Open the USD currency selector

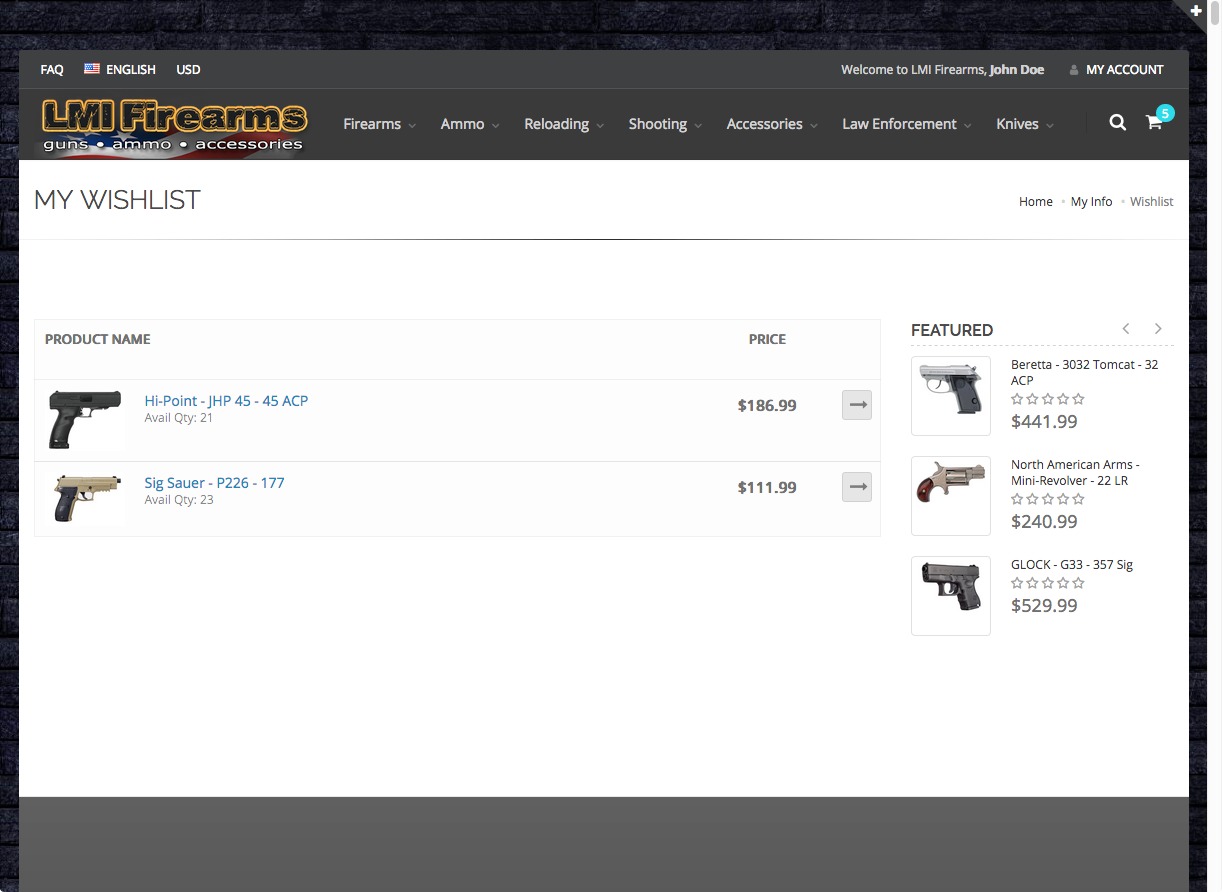[188, 69]
